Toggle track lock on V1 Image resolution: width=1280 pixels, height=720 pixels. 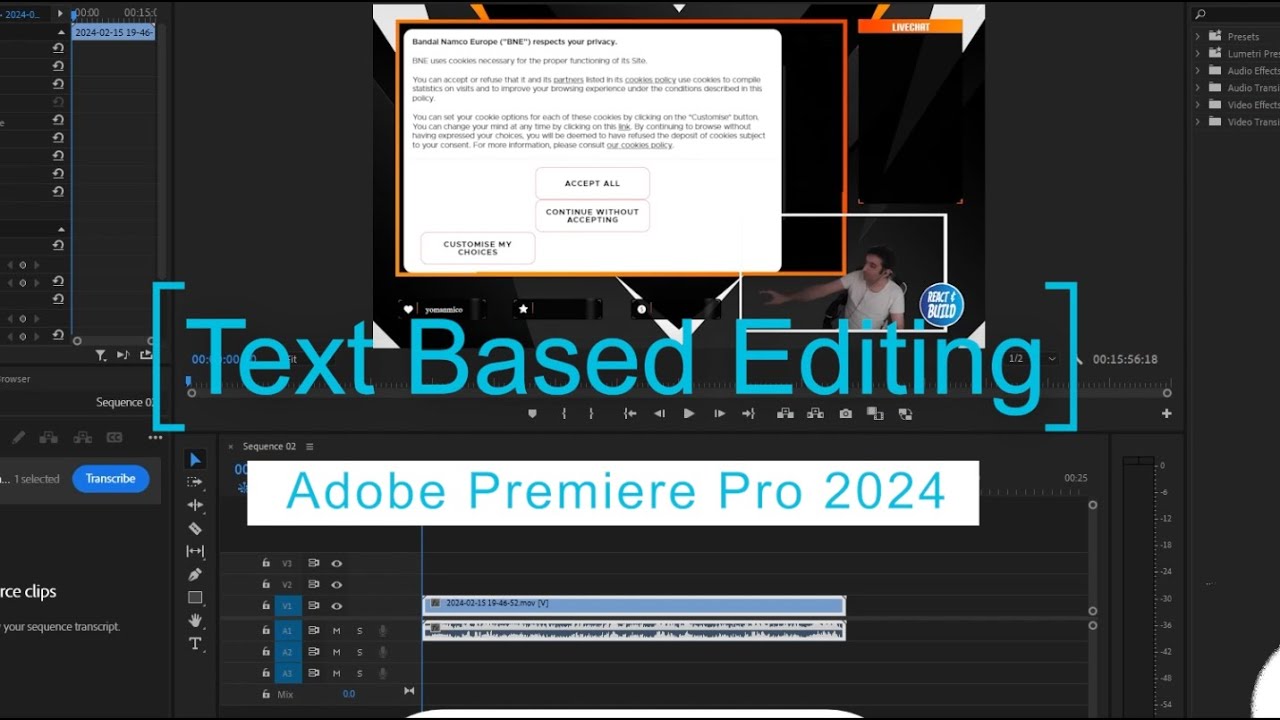[265, 605]
